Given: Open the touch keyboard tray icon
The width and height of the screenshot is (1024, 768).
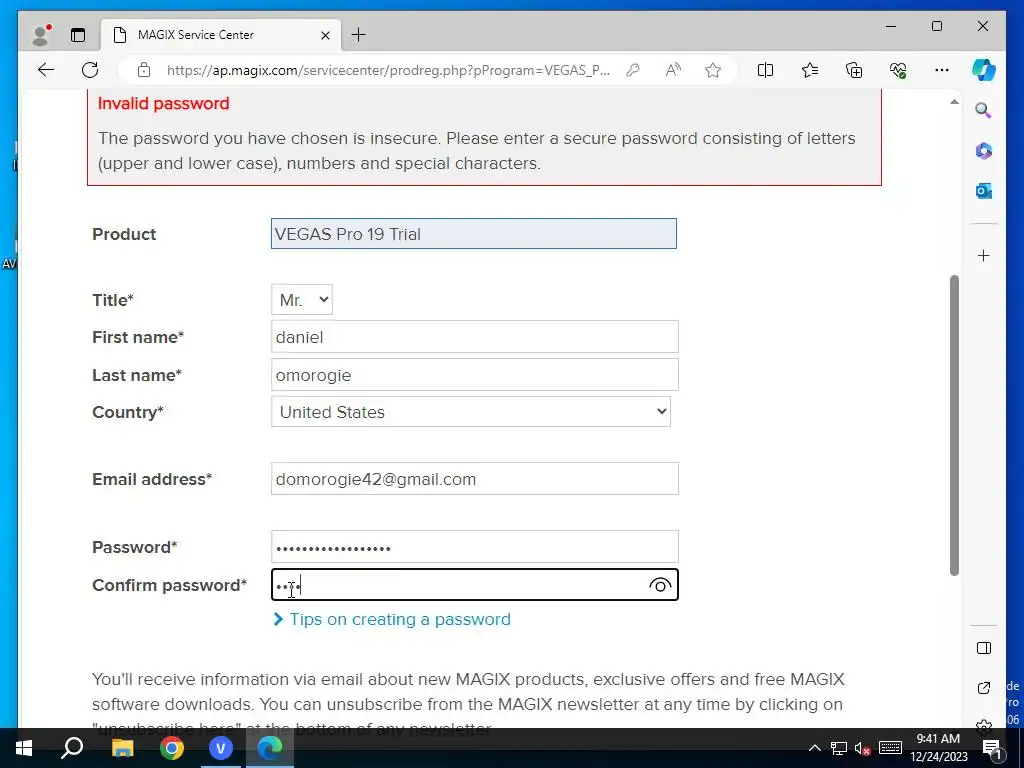Looking at the screenshot, I should (x=890, y=748).
